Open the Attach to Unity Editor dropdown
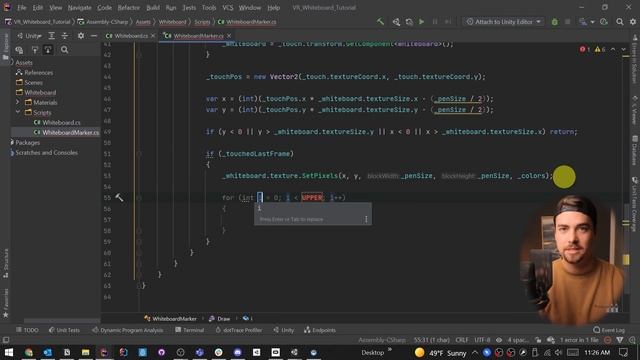Screen dimensions: 640x360 (x=504, y=22)
